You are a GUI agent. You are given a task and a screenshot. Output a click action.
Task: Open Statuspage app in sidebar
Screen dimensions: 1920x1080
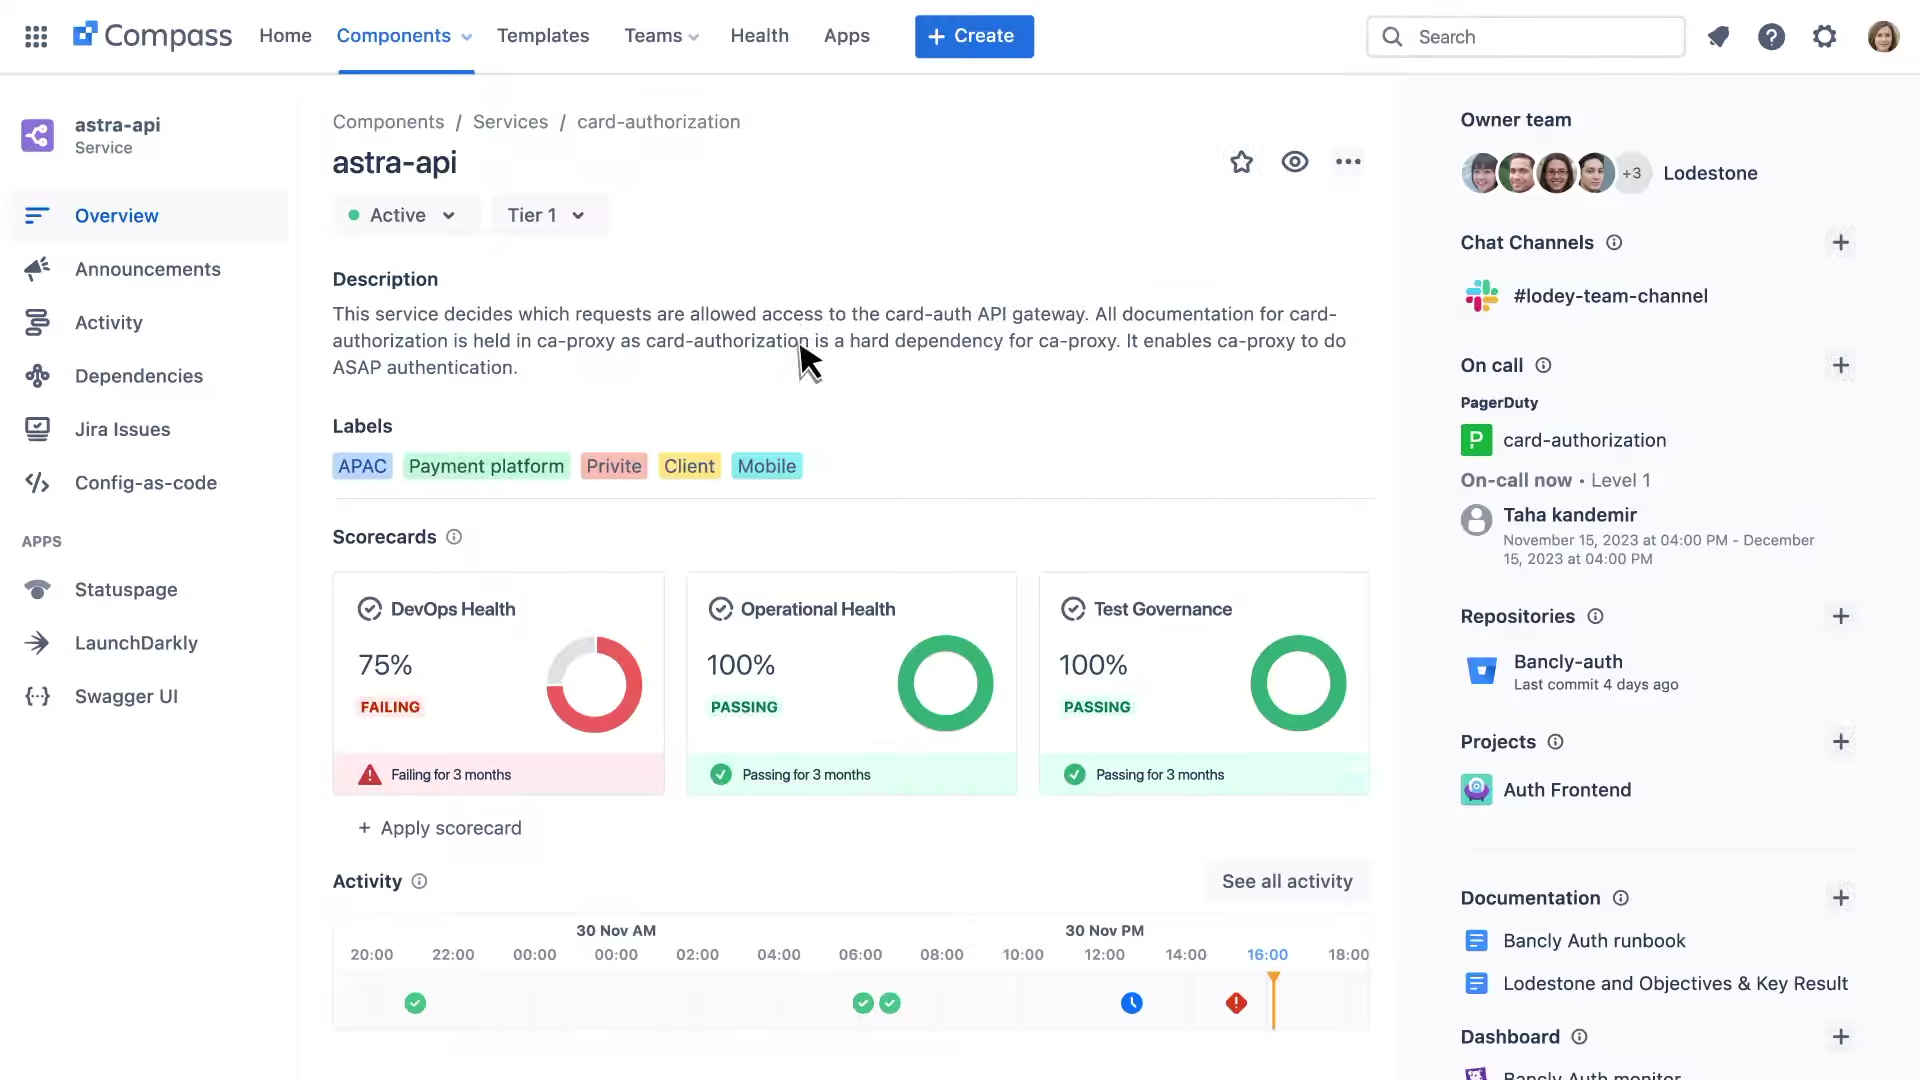[x=149, y=590]
